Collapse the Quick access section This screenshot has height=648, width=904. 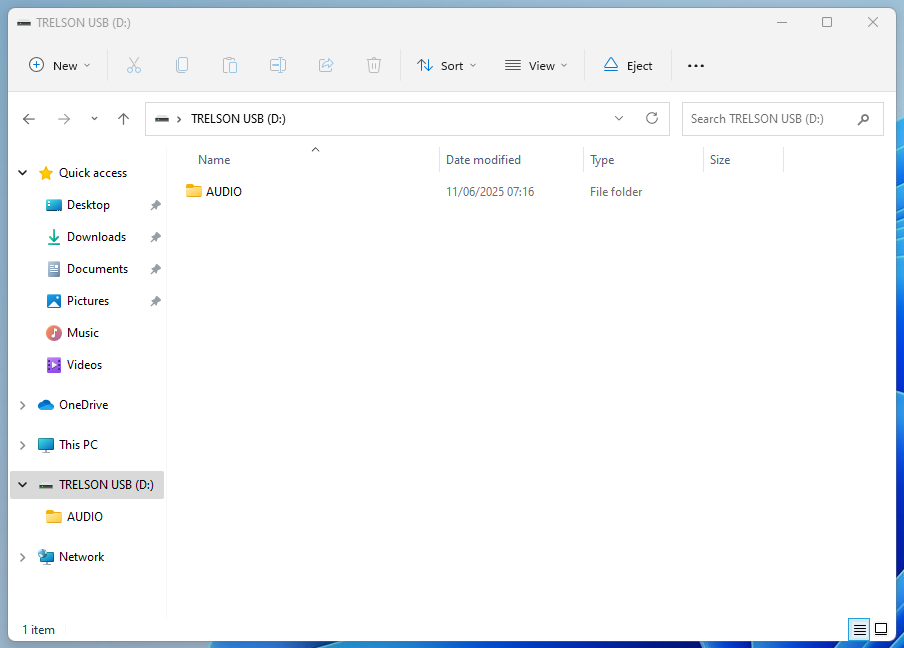pos(22,173)
